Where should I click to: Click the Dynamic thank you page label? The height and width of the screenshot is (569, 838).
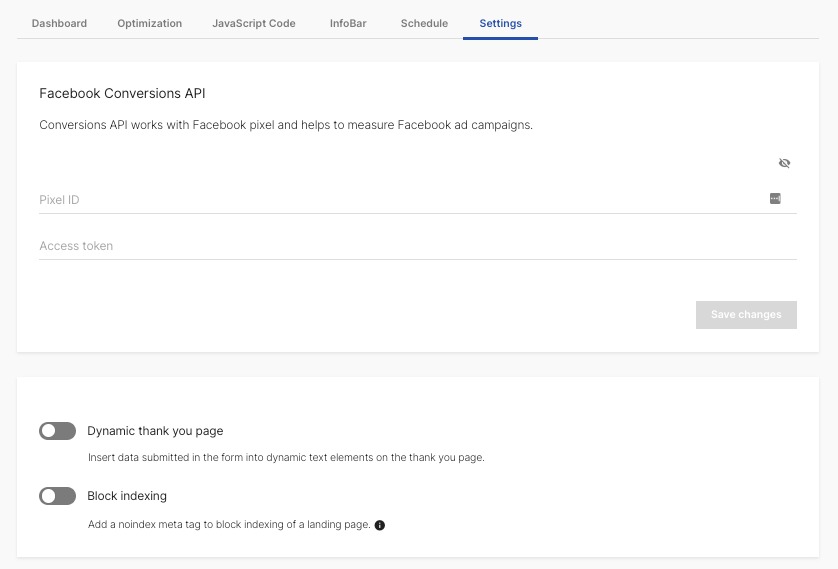(155, 431)
